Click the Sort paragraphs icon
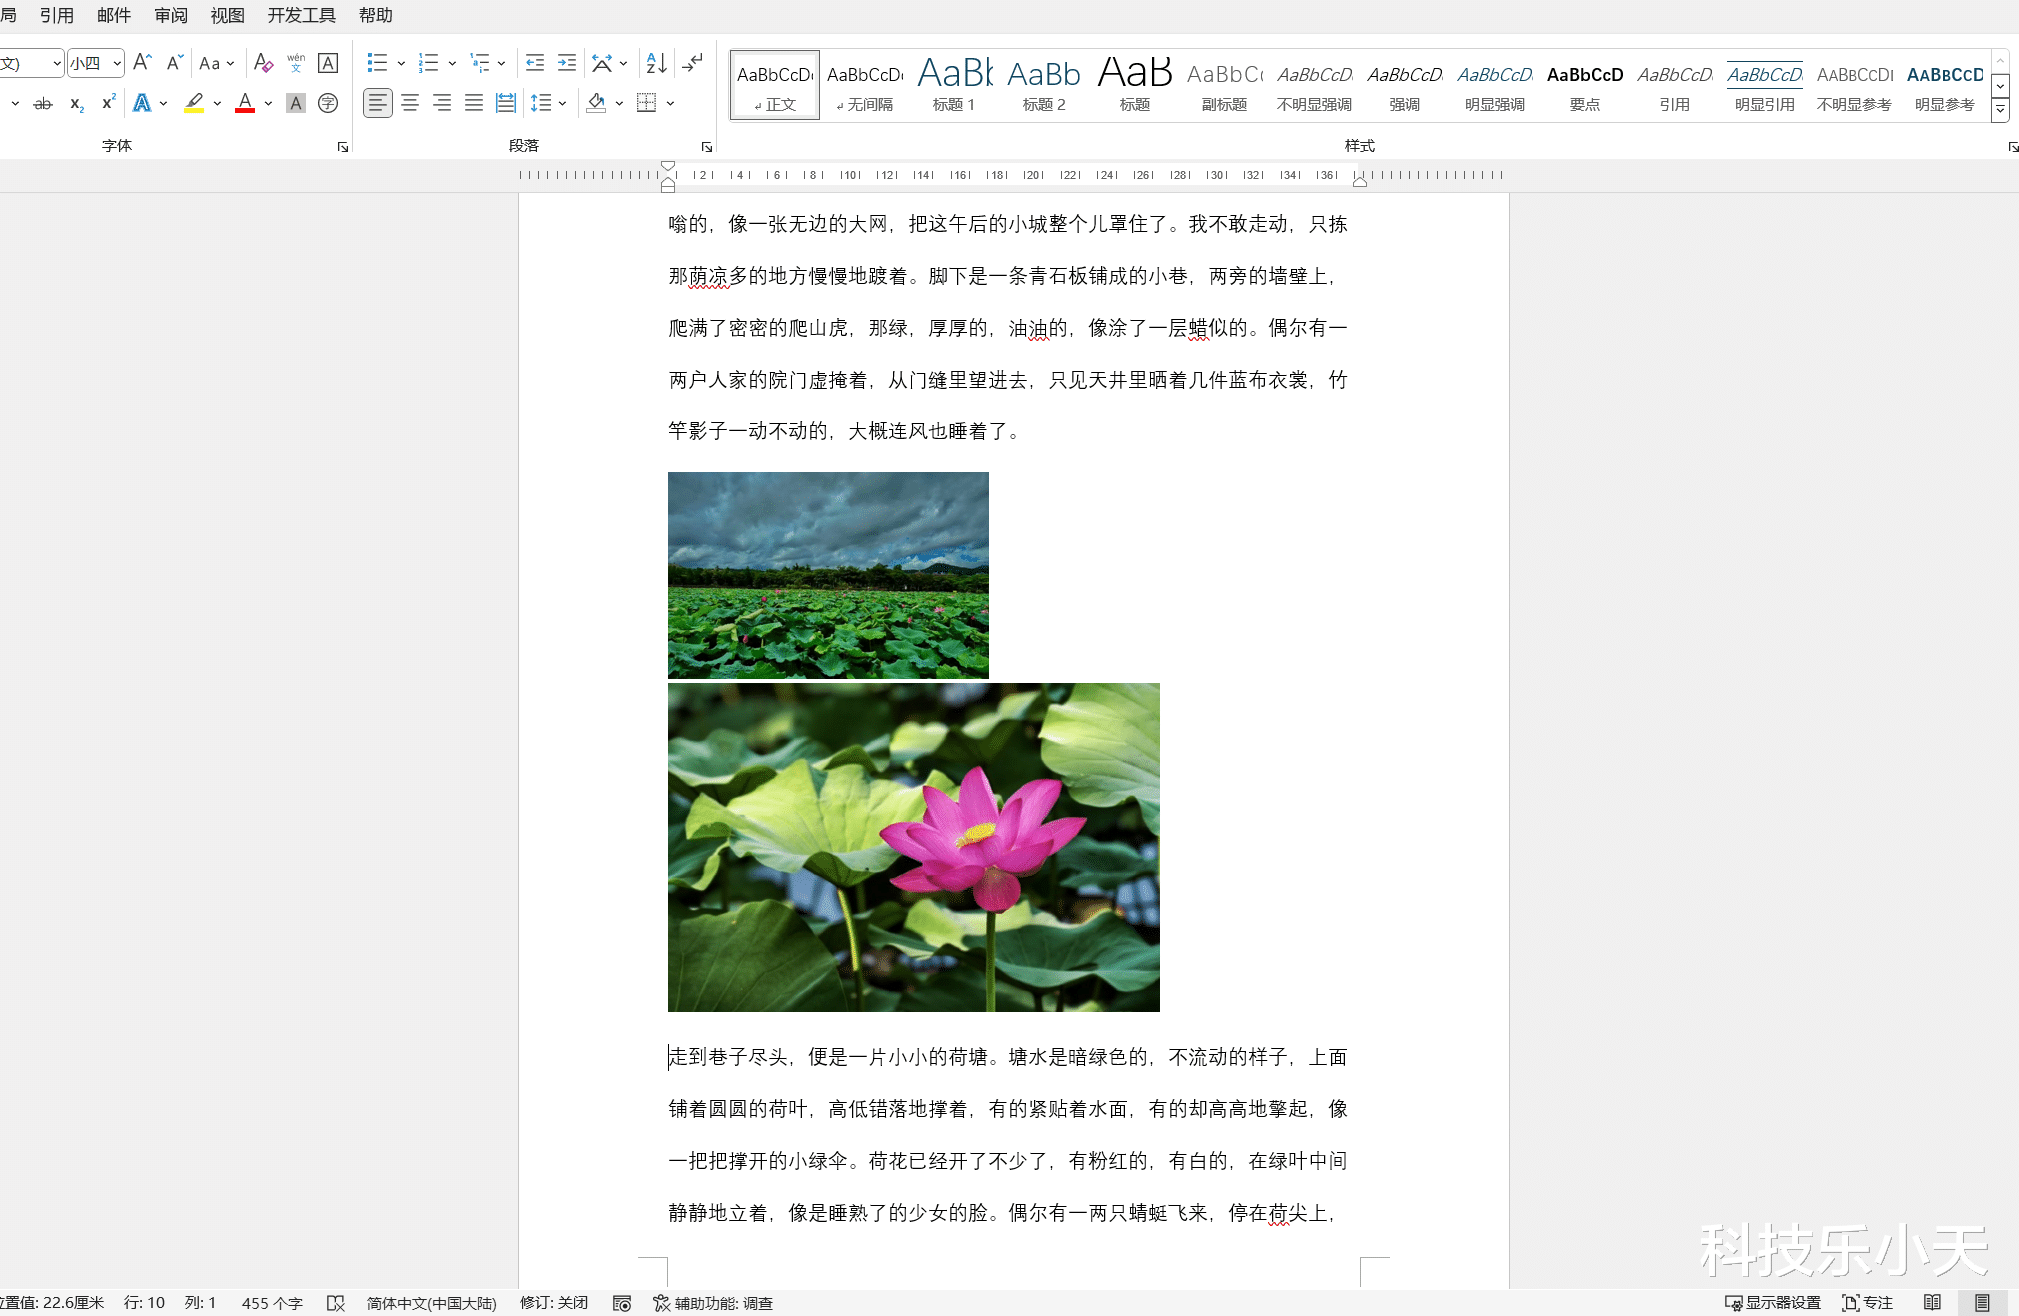The height and width of the screenshot is (1316, 2019). tap(656, 63)
